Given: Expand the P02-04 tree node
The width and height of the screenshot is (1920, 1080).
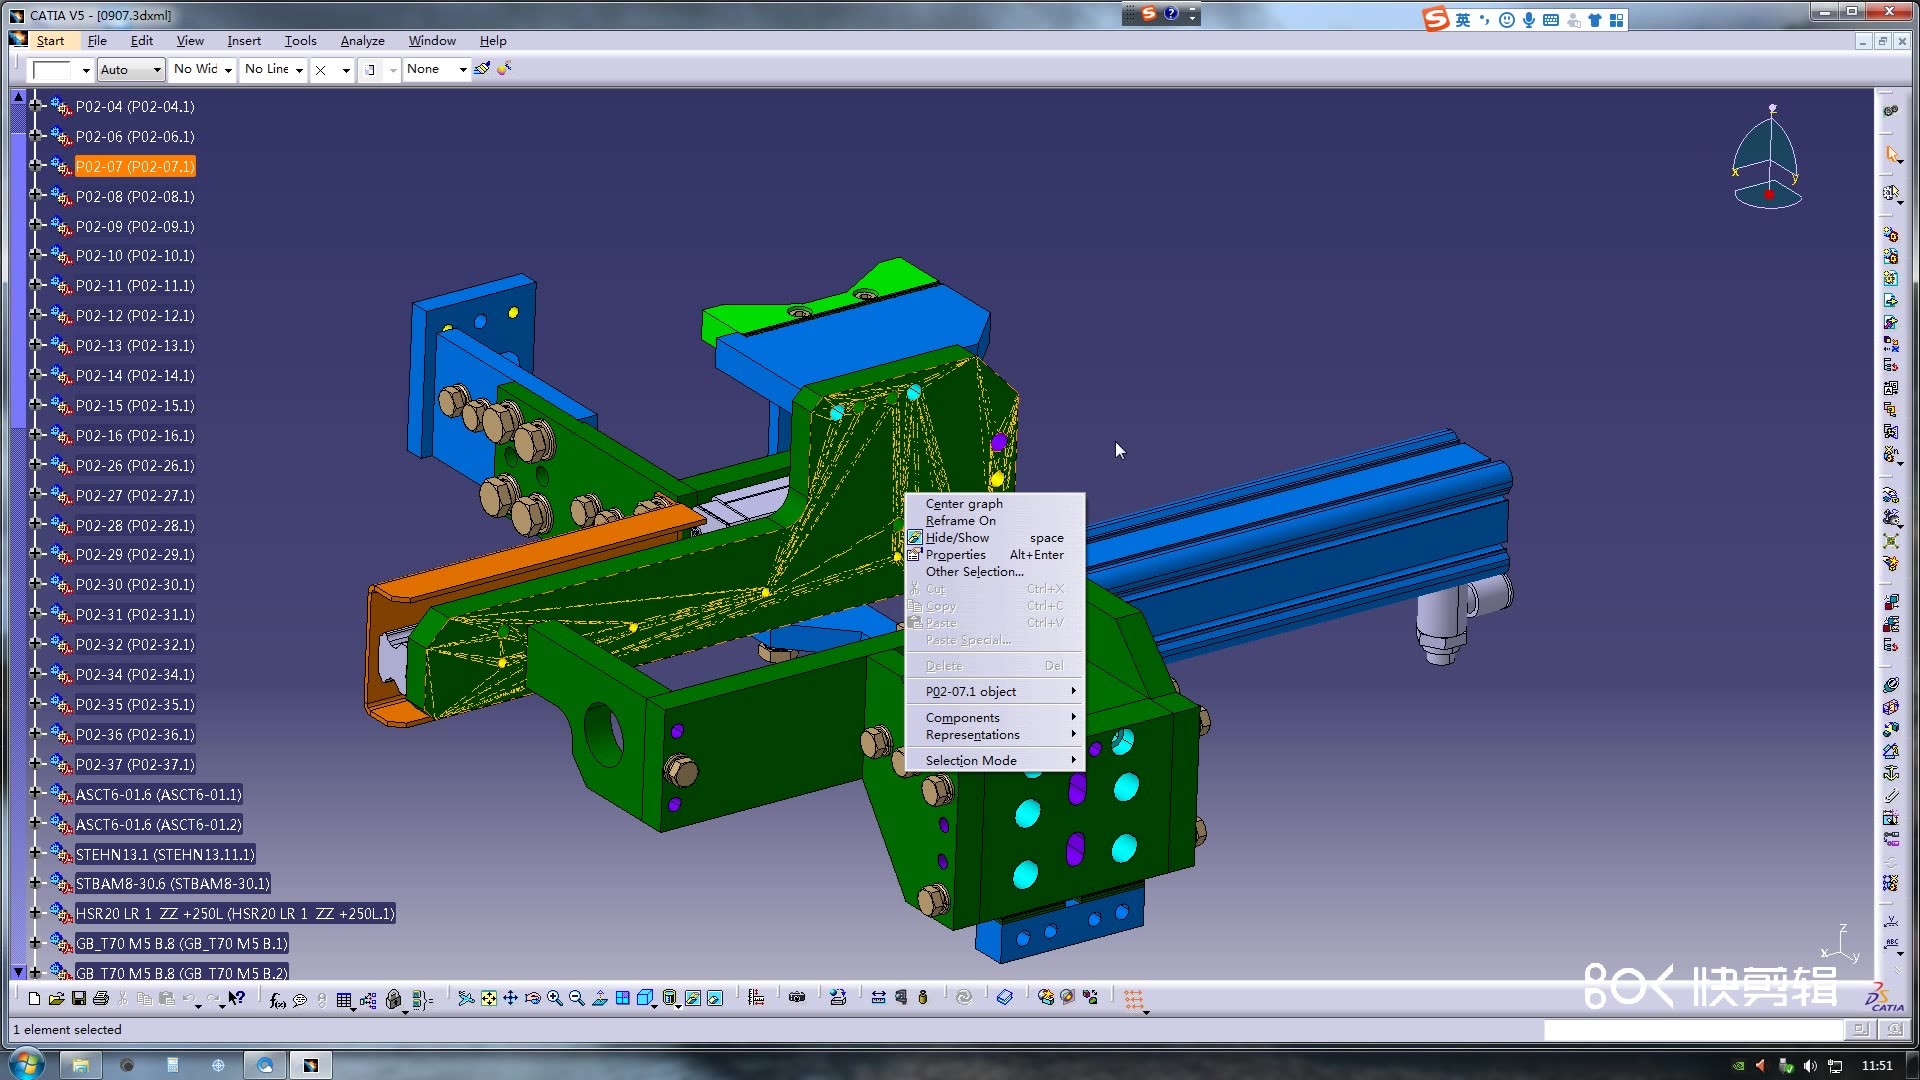Looking at the screenshot, I should tap(35, 105).
